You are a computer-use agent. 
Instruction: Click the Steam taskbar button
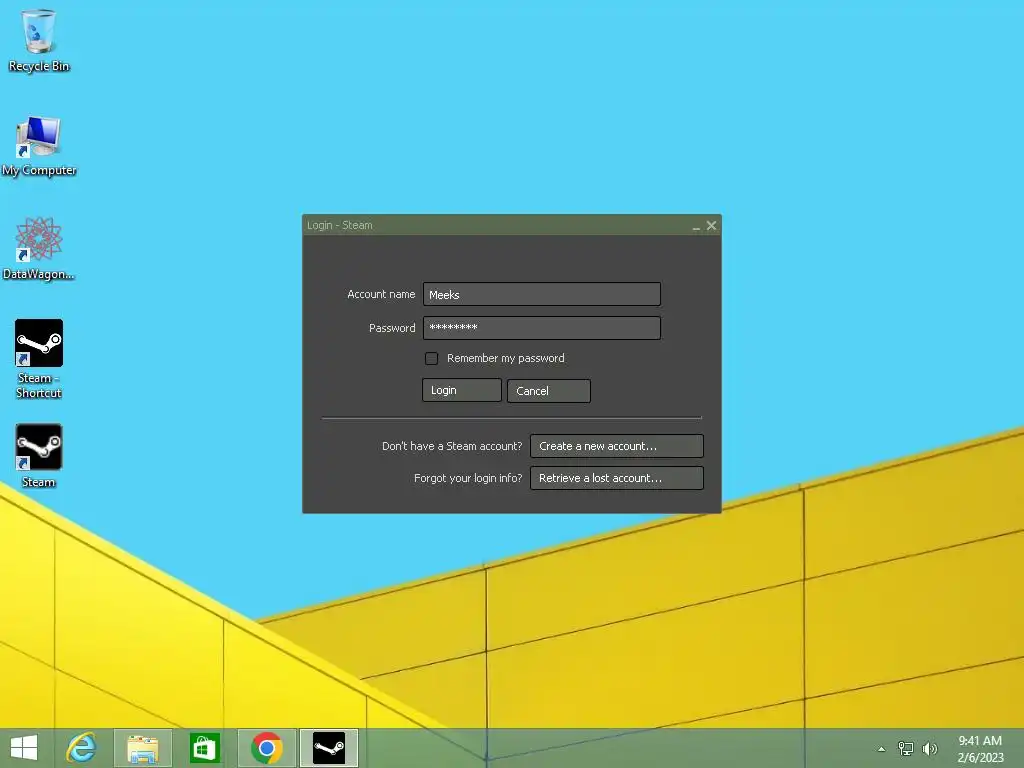[x=329, y=748]
